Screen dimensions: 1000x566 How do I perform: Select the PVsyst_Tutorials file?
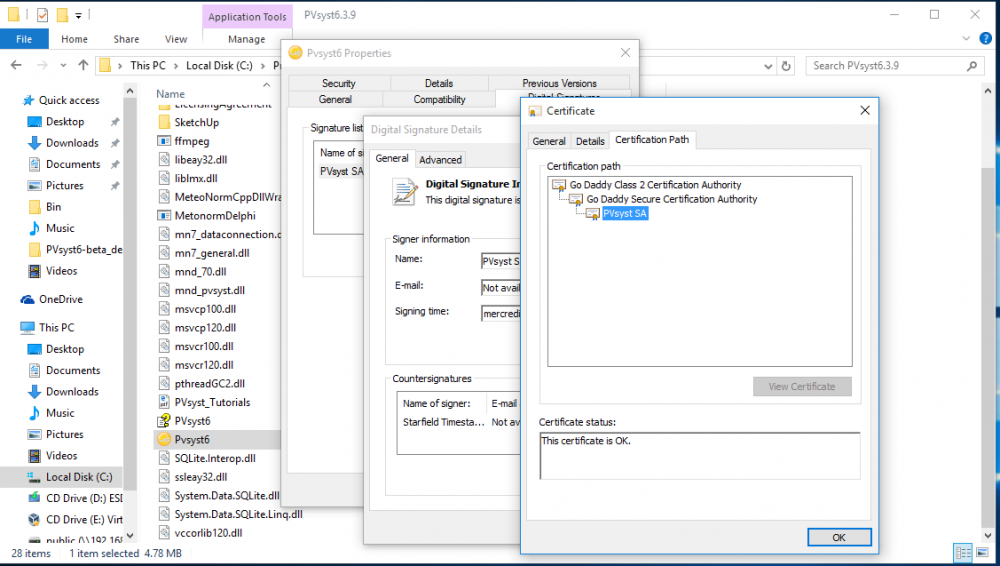click(212, 403)
